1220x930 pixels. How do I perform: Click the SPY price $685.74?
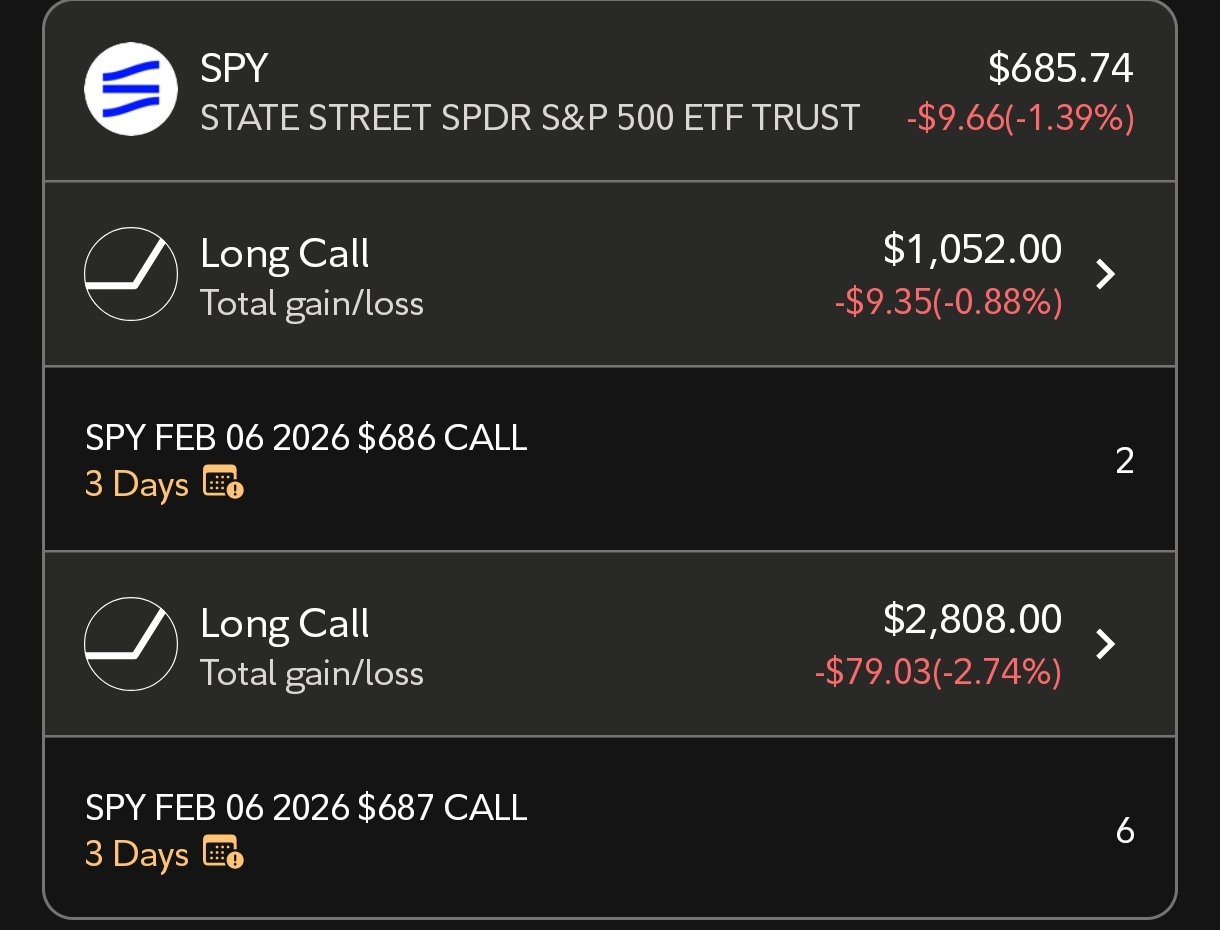tap(1060, 68)
